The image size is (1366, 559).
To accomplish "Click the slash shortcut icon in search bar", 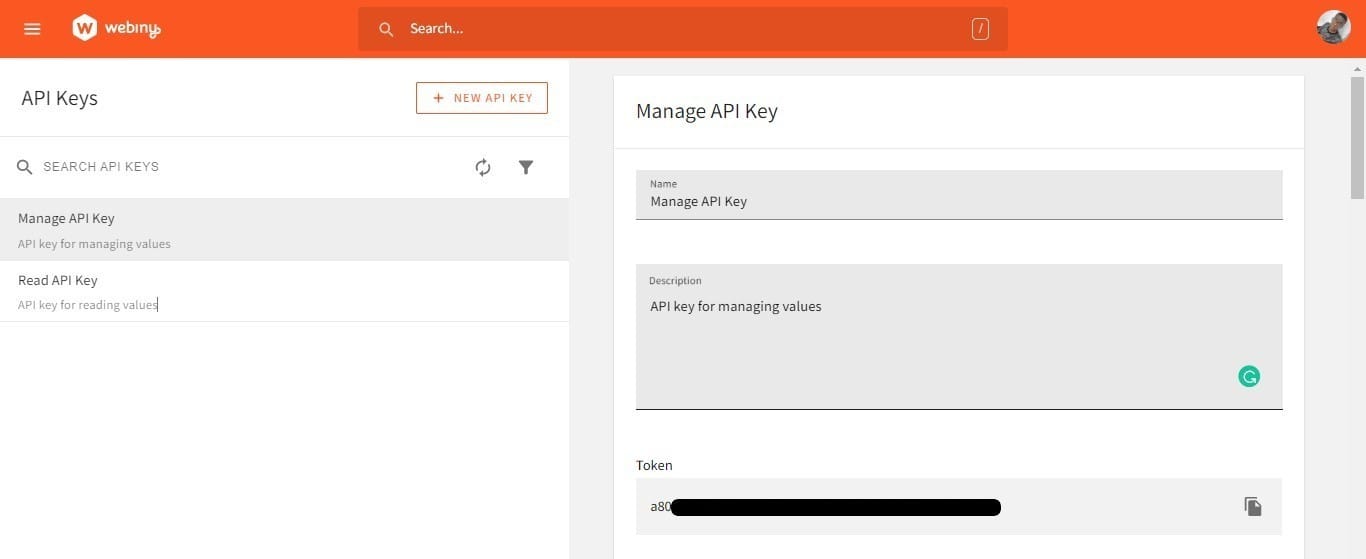I will click(x=980, y=29).
